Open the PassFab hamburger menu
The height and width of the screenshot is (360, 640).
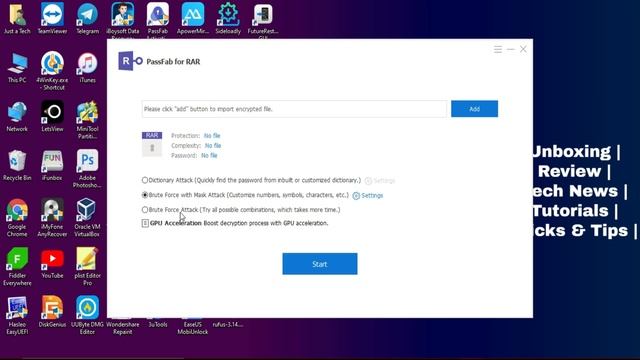[498, 49]
